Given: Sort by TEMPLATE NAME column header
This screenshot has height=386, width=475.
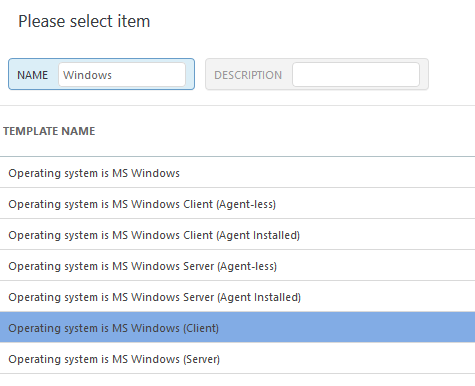Looking at the screenshot, I should coord(49,131).
